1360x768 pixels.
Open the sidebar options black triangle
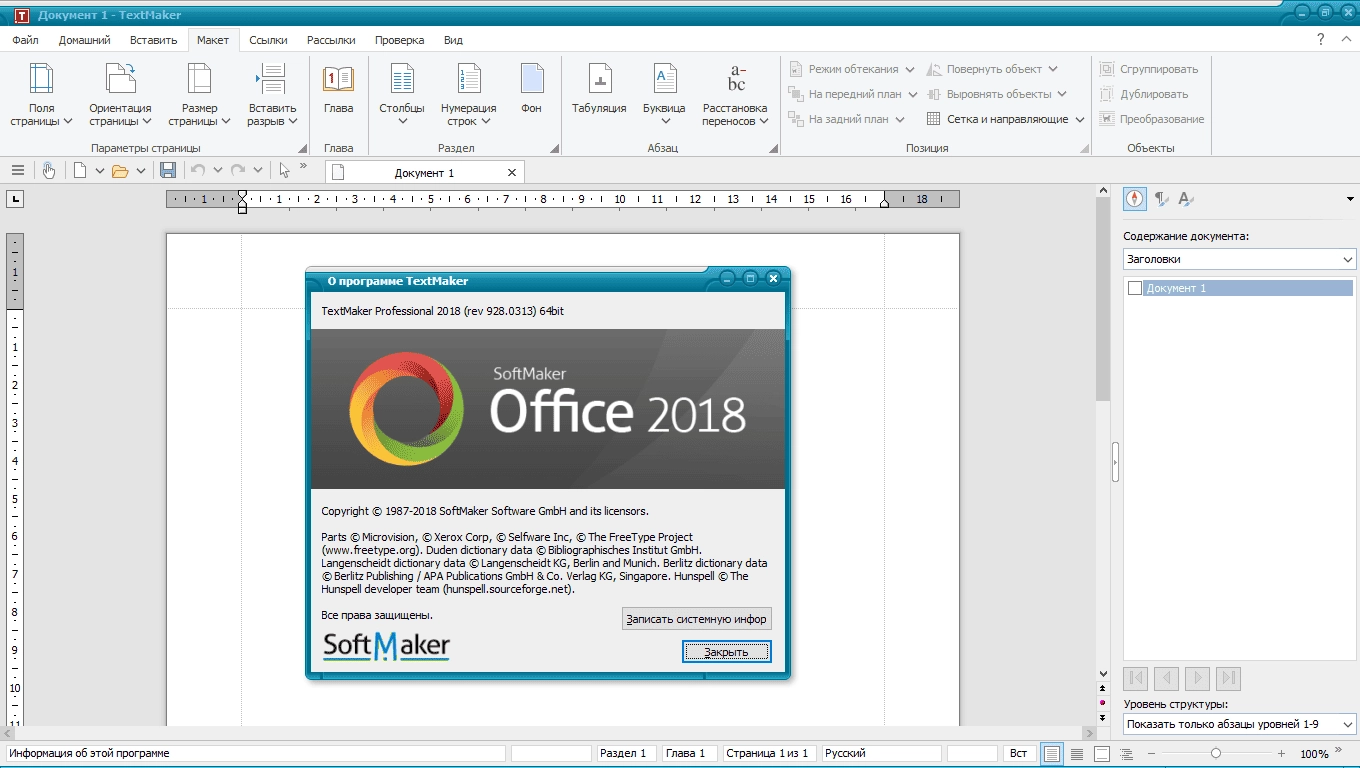(1350, 199)
